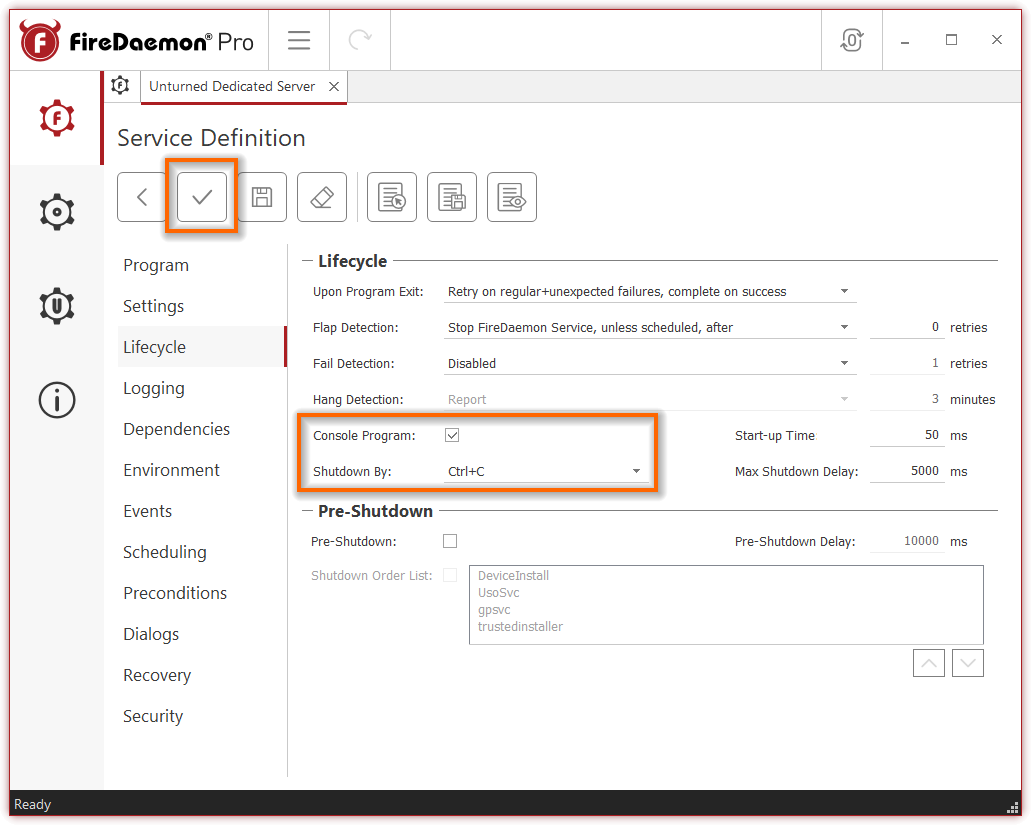Click the services list gear tab icon

click(120, 85)
